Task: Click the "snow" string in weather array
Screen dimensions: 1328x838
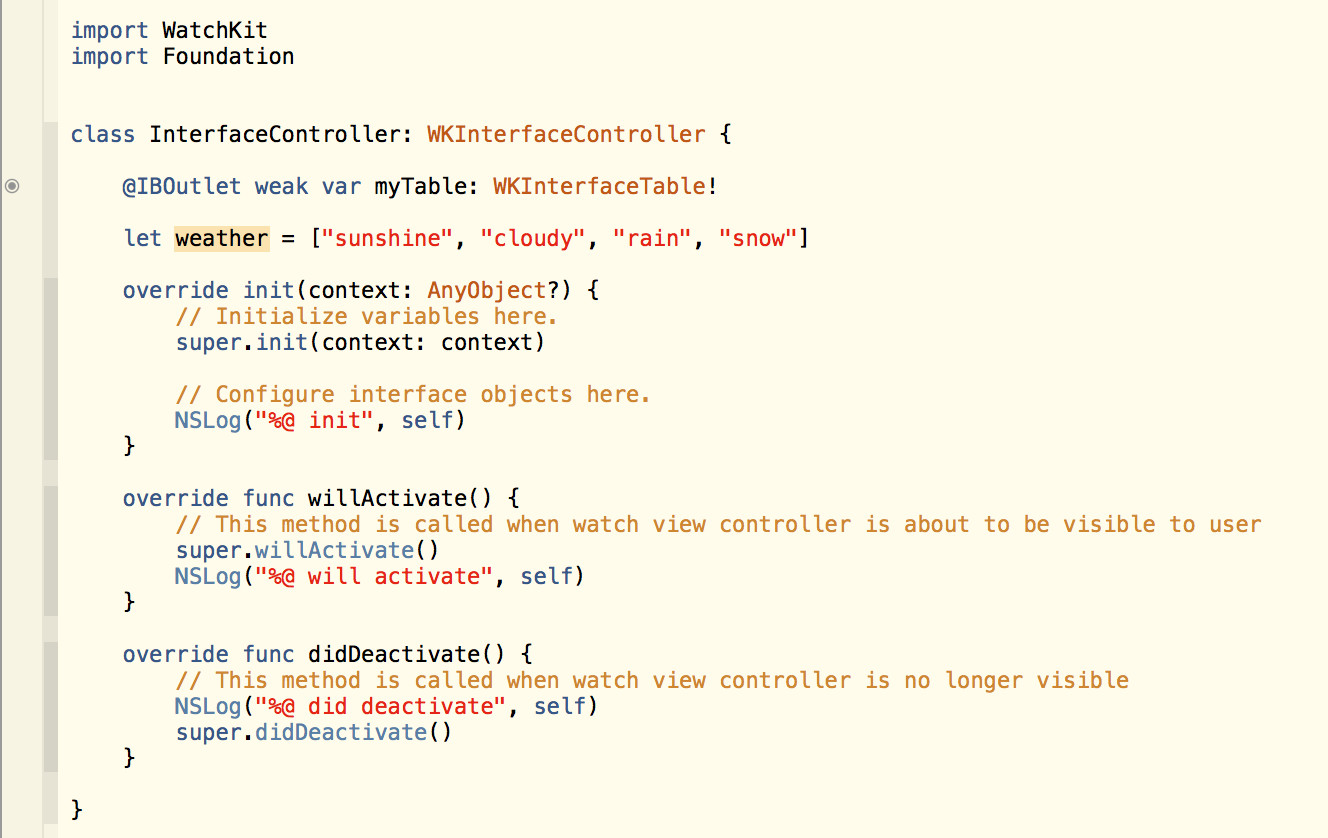Action: [x=758, y=238]
